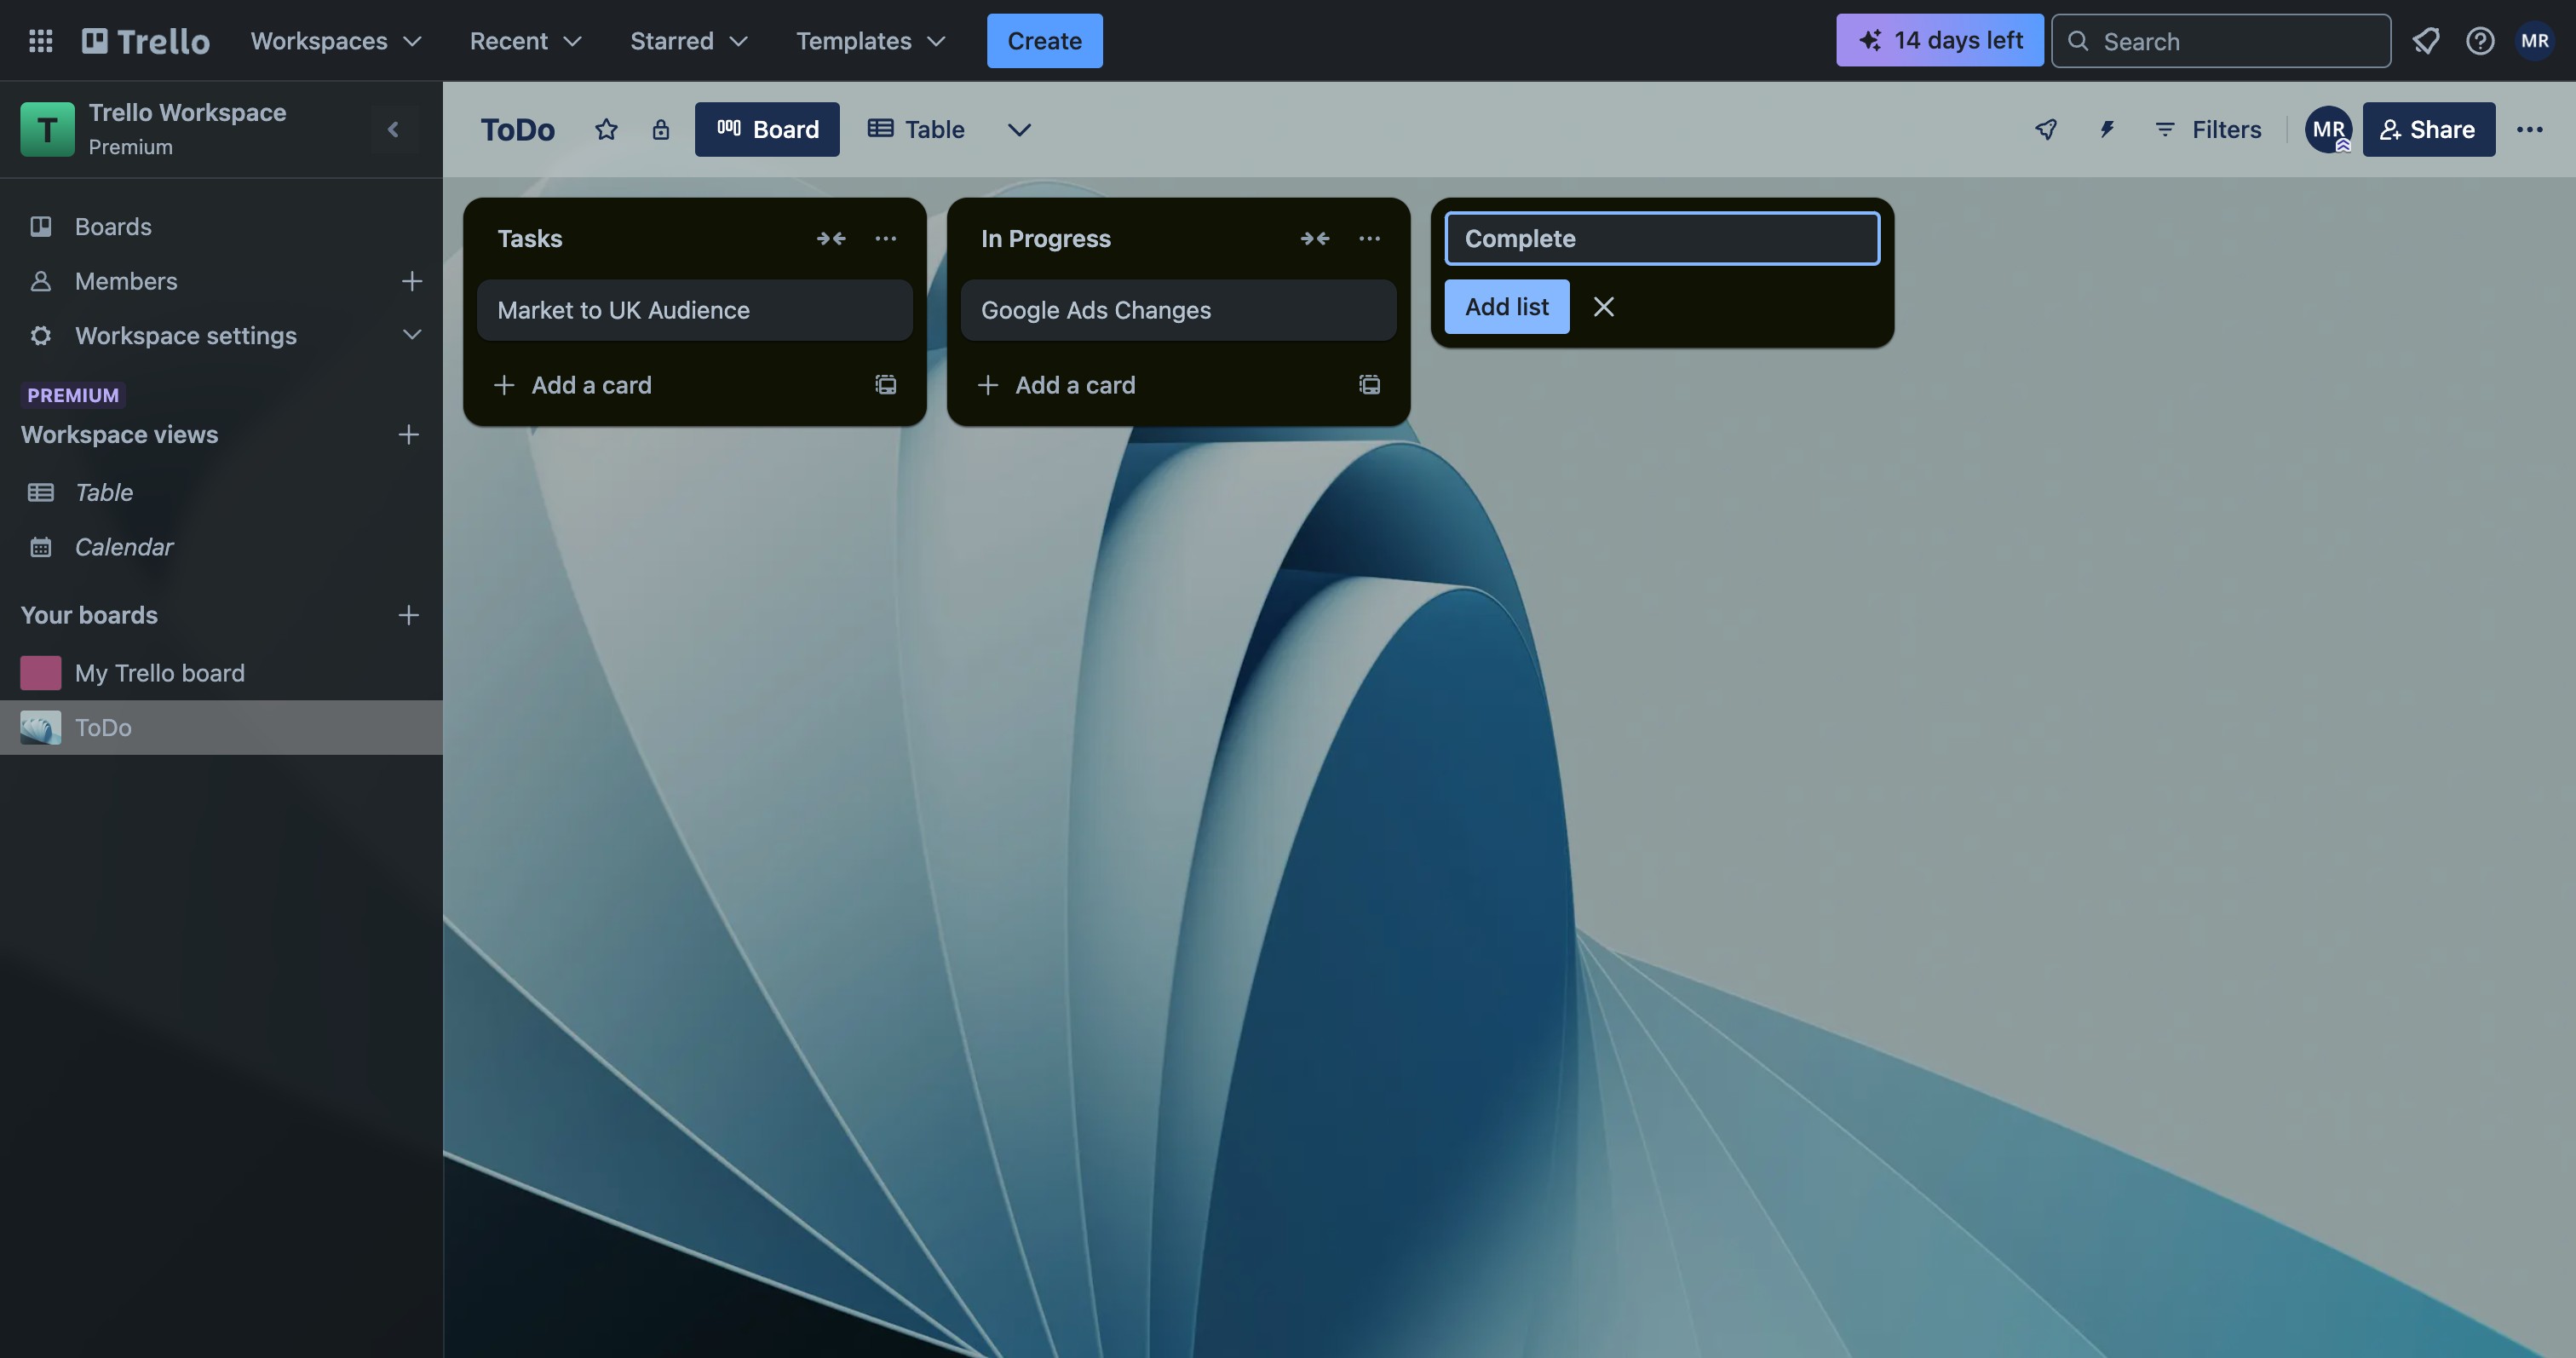Open Automation lightning bolt icon

[2107, 129]
